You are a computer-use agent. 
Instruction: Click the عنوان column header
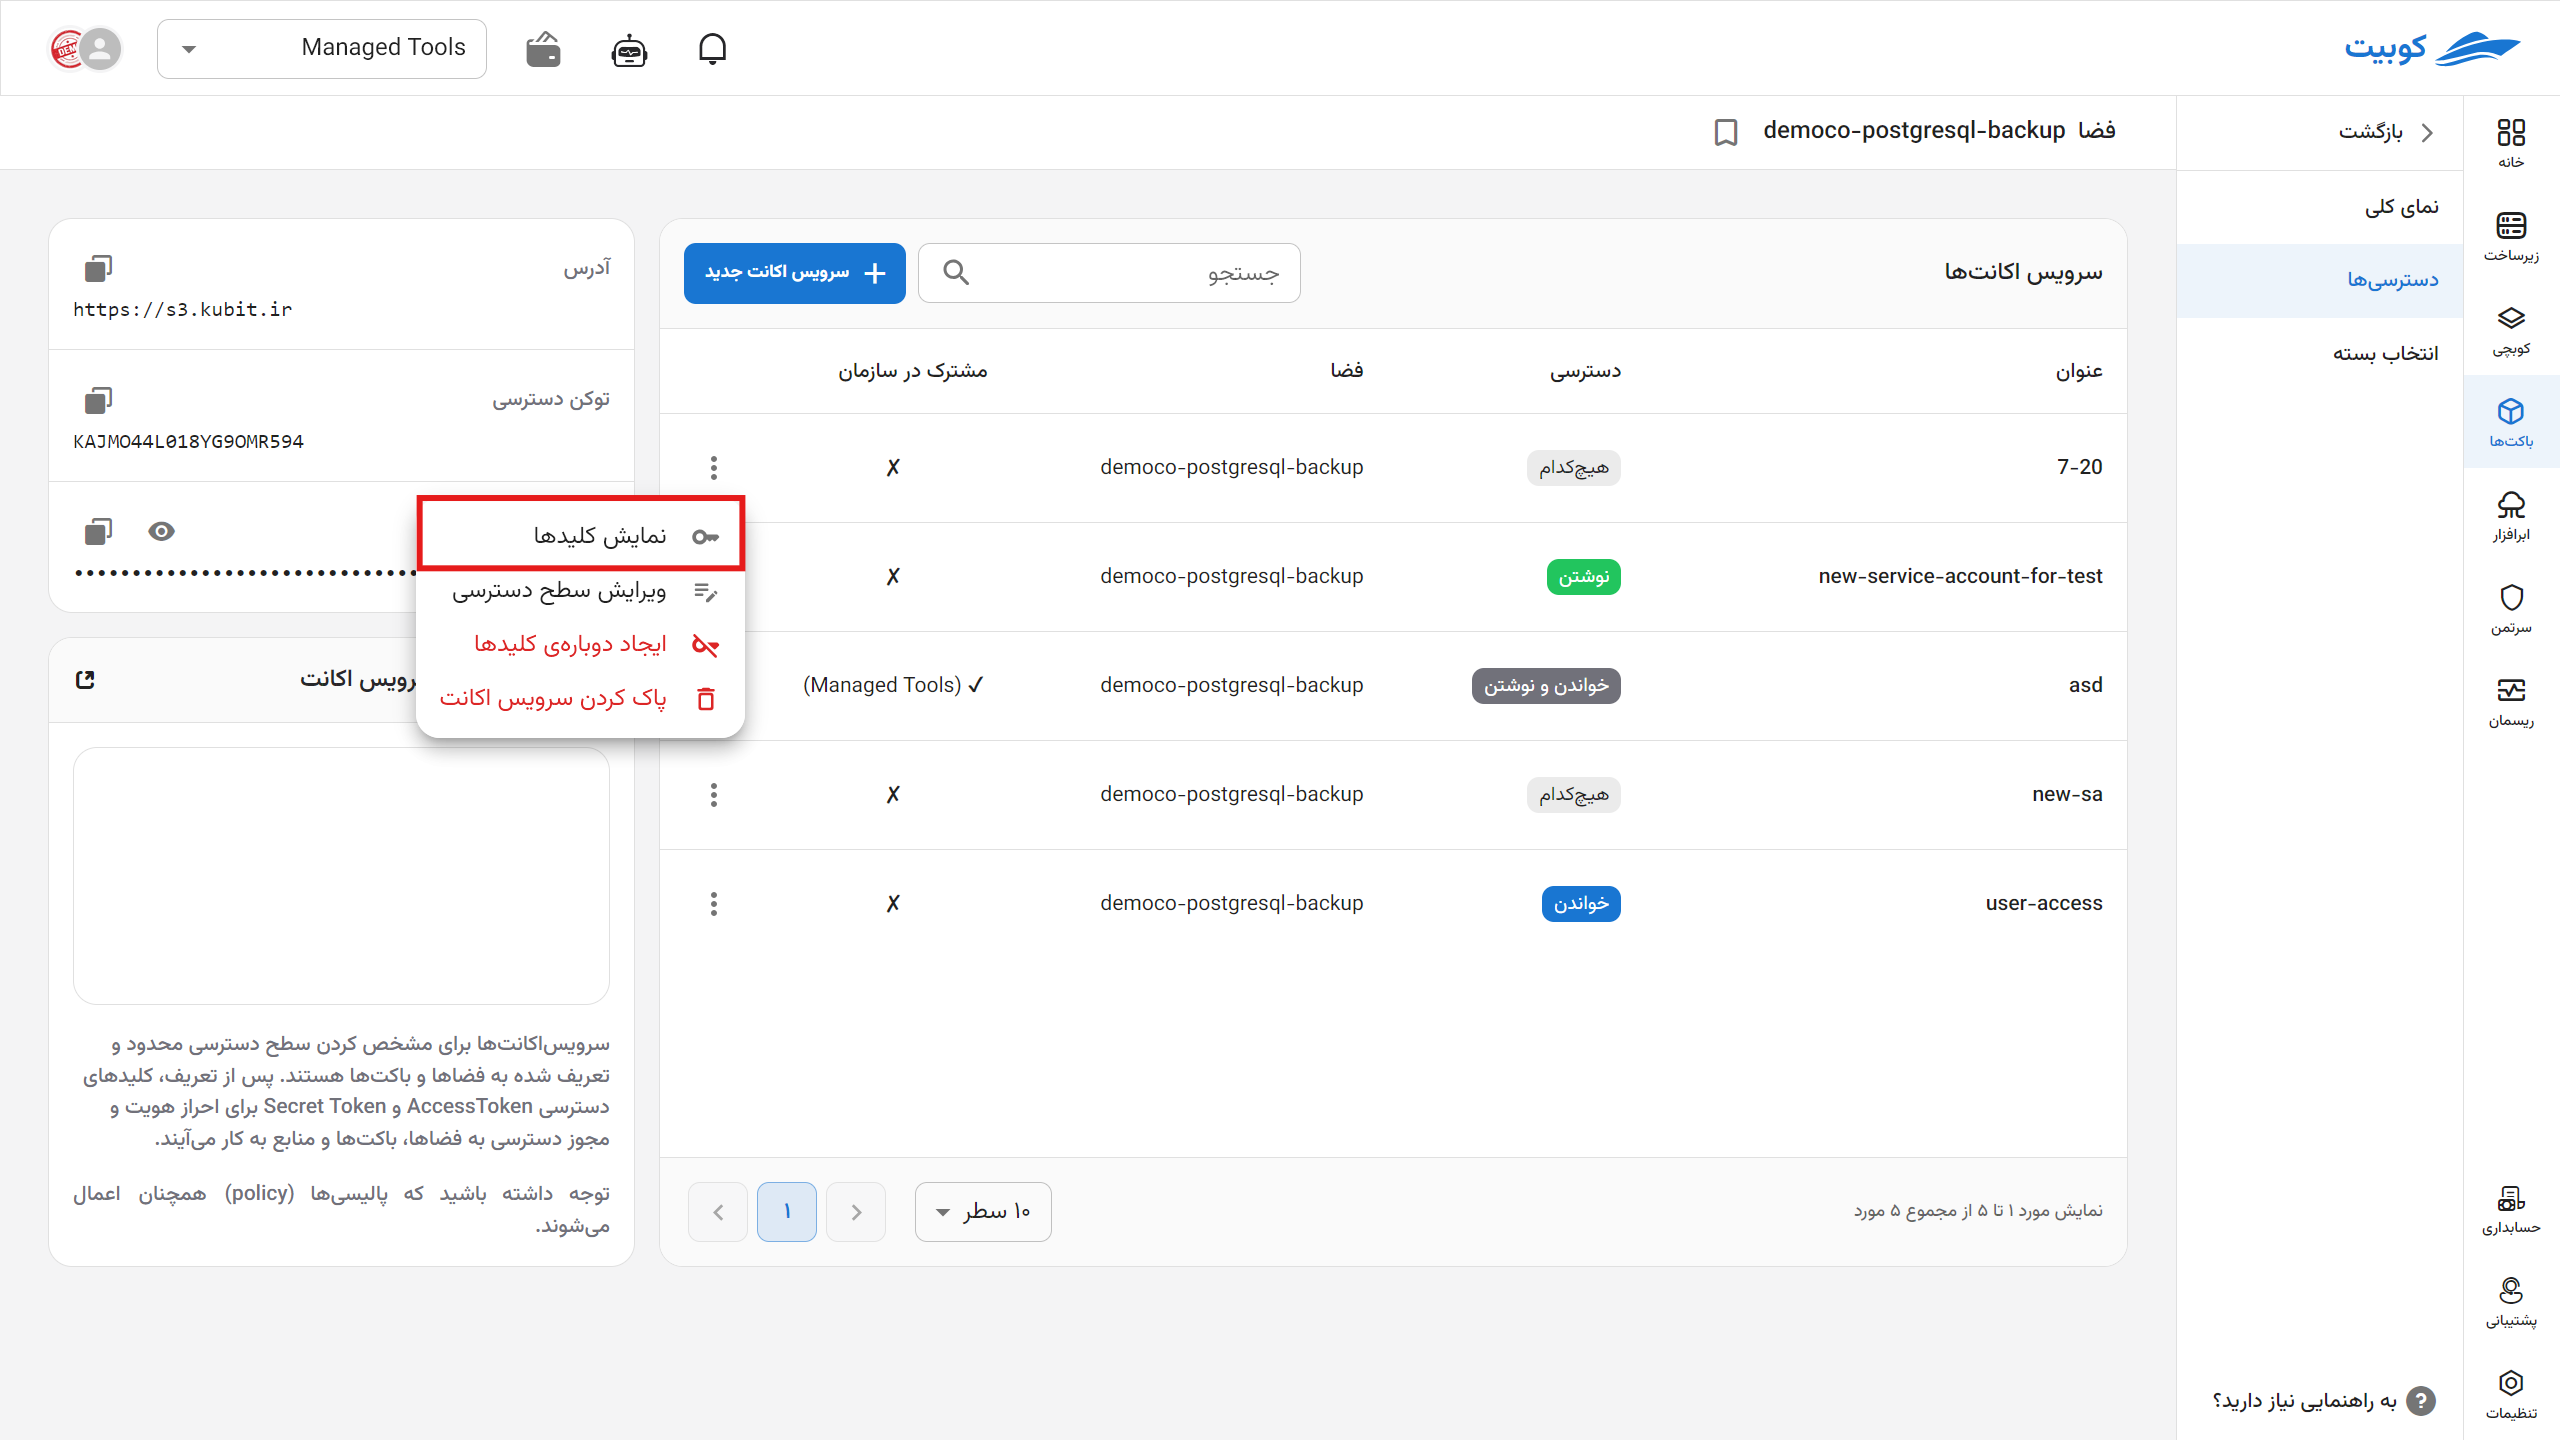point(2079,371)
